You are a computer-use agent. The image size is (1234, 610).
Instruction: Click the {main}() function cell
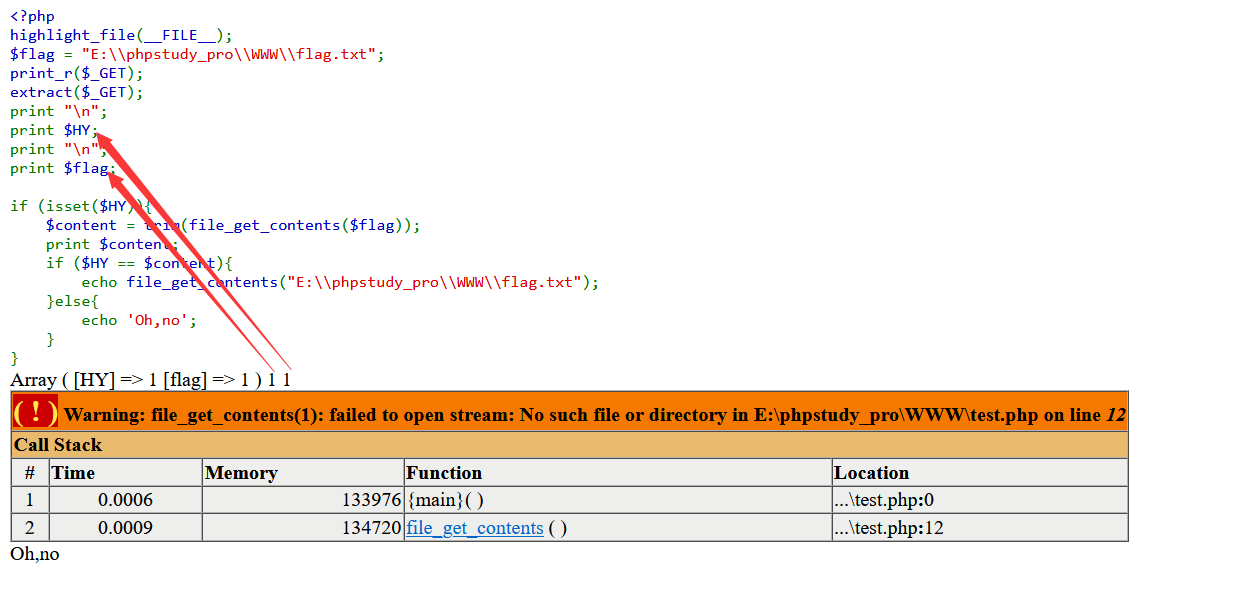445,500
